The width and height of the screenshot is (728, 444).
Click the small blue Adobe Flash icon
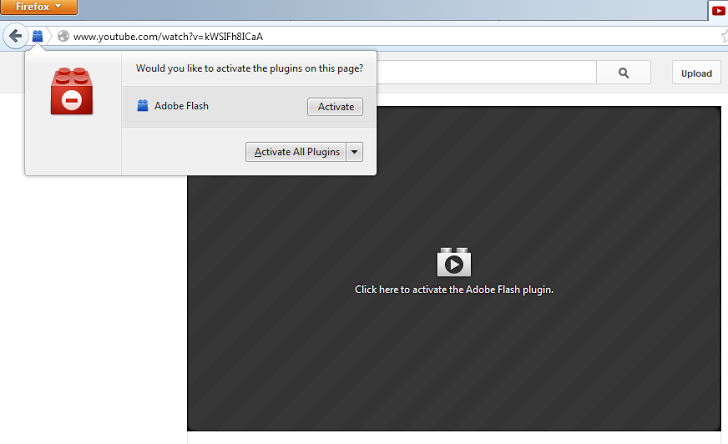click(x=143, y=106)
